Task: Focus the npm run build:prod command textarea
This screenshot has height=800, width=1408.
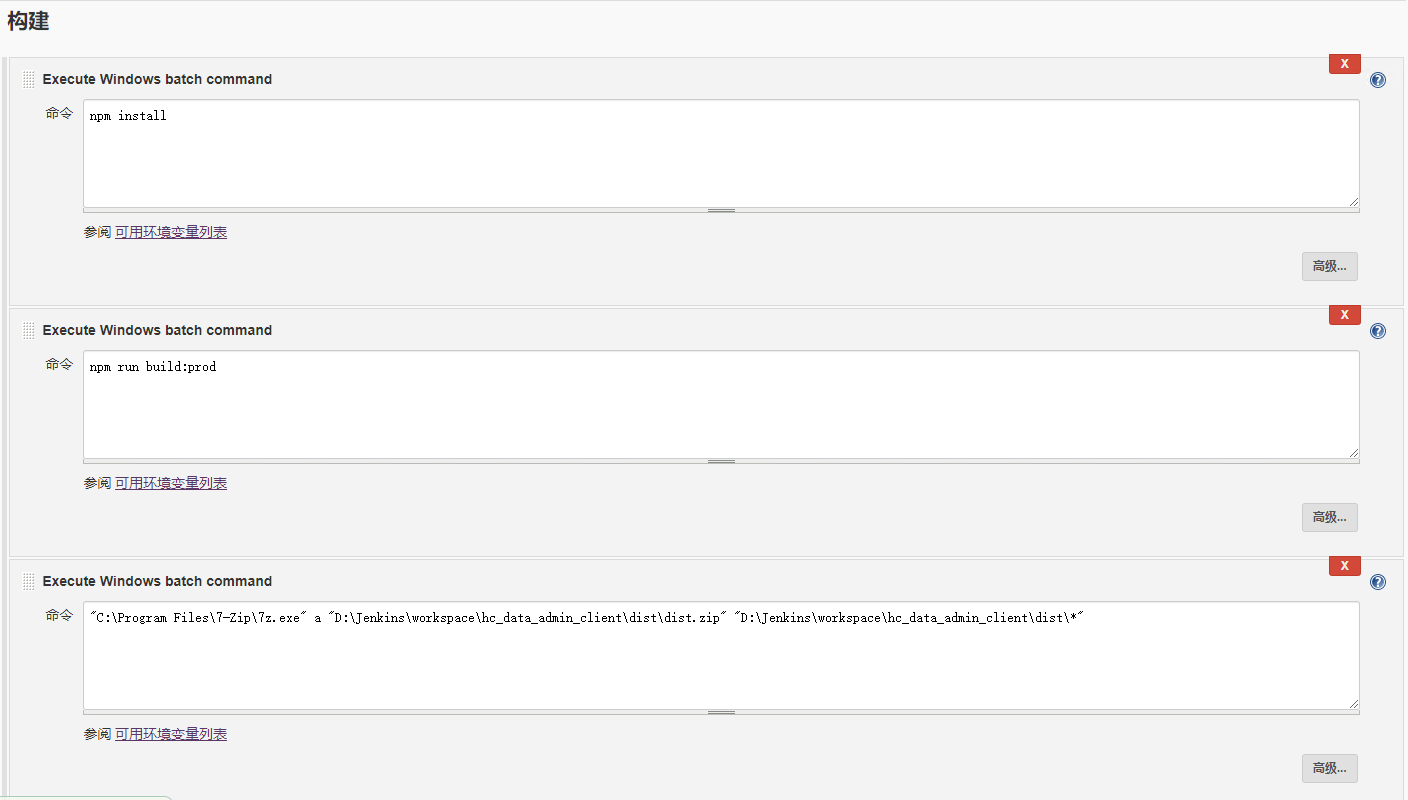Action: click(720, 404)
